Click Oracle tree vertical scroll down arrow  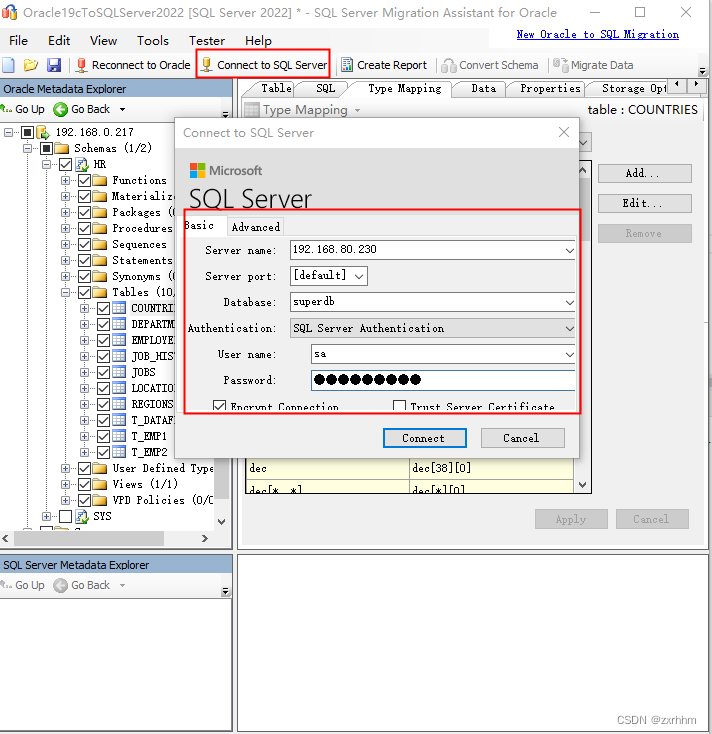click(x=222, y=521)
